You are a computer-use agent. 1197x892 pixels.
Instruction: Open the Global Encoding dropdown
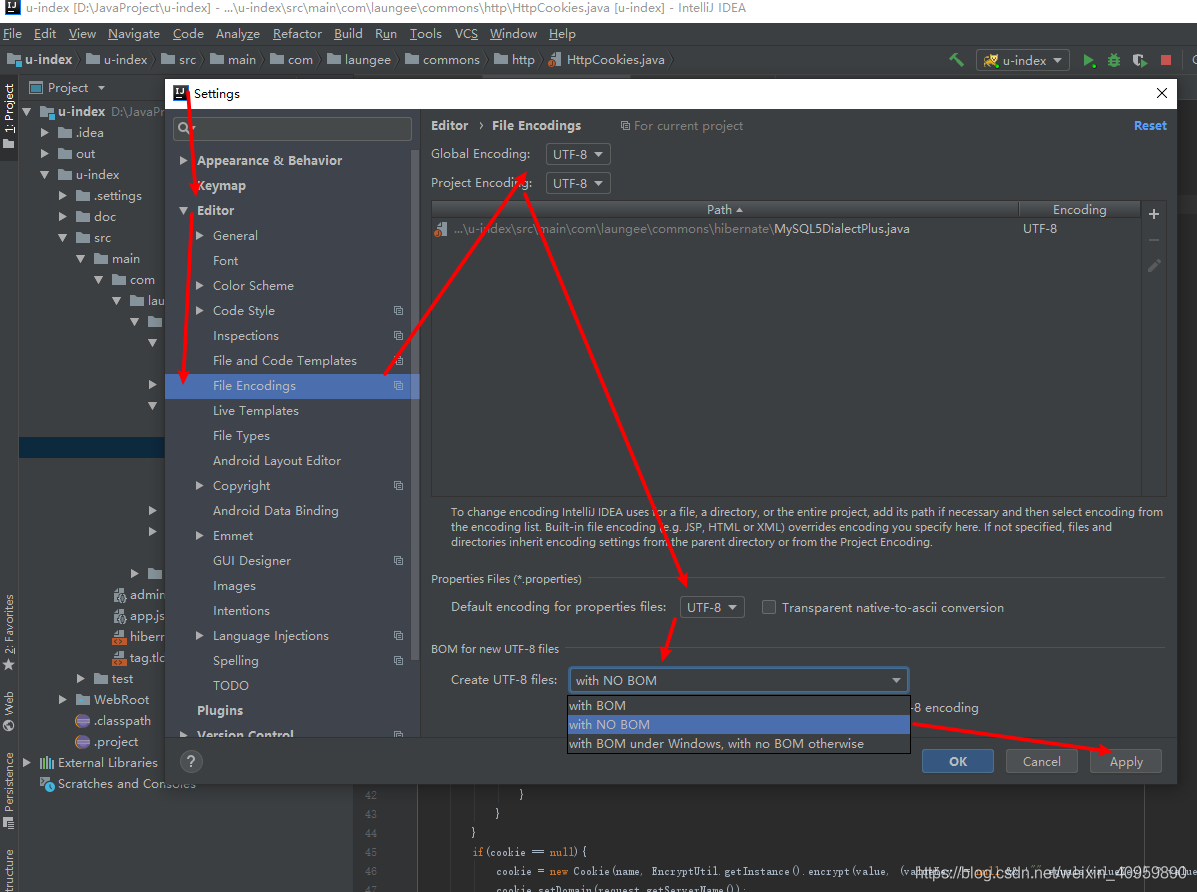pyautogui.click(x=578, y=154)
